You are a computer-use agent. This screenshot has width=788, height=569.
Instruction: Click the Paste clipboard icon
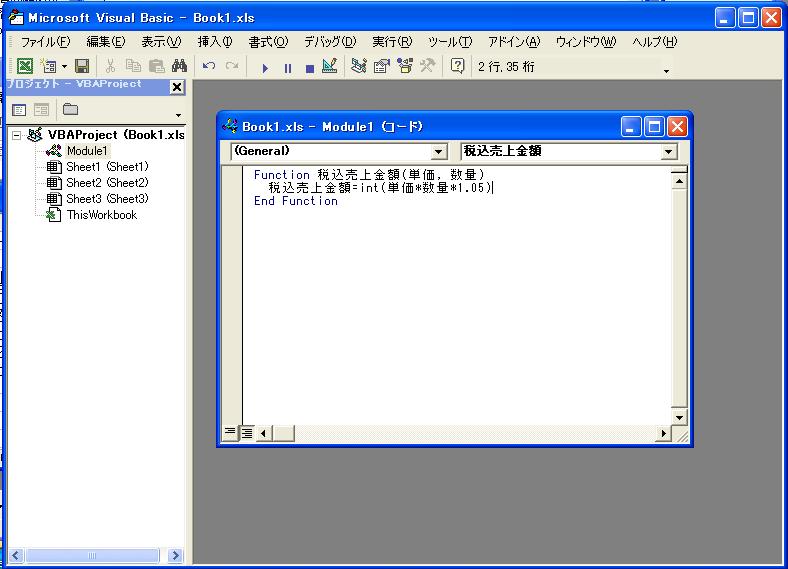157,66
